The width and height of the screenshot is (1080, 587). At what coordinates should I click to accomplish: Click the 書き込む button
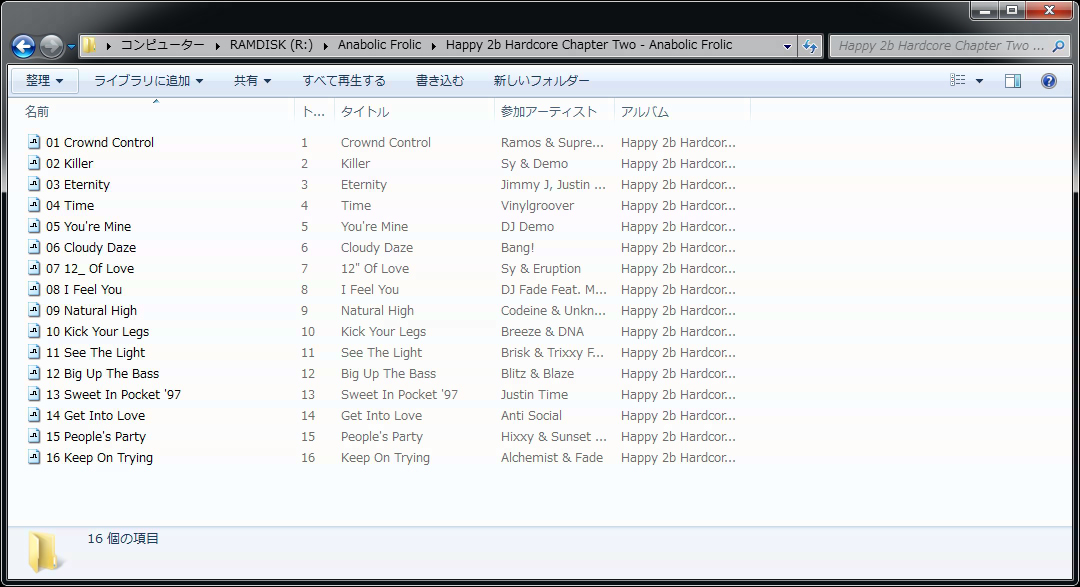point(439,81)
